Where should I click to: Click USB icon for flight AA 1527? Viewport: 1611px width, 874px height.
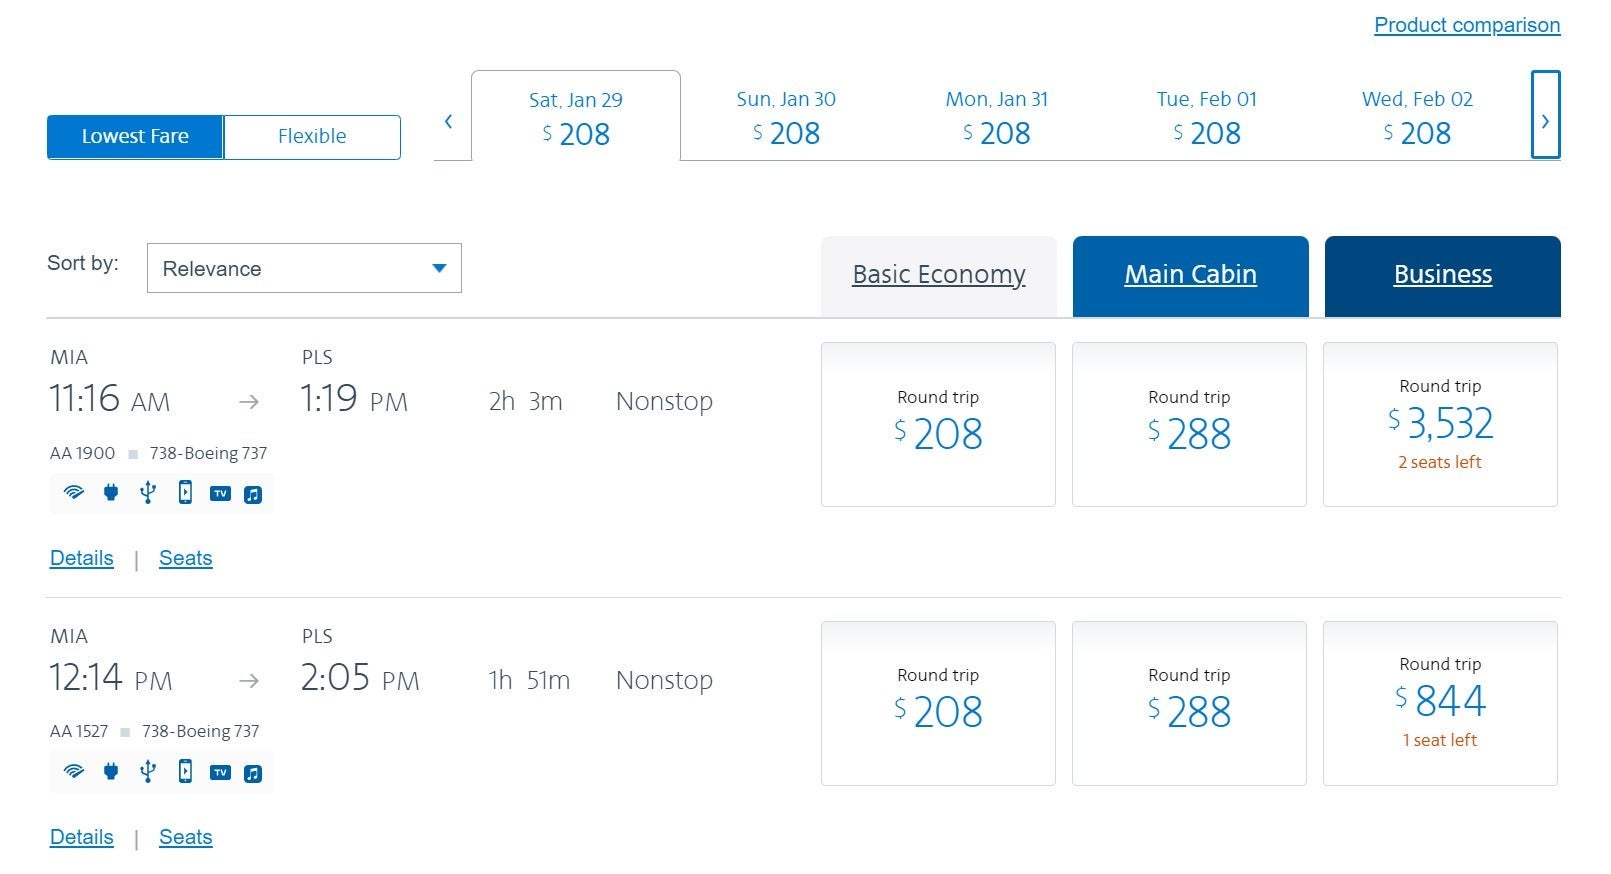(148, 772)
